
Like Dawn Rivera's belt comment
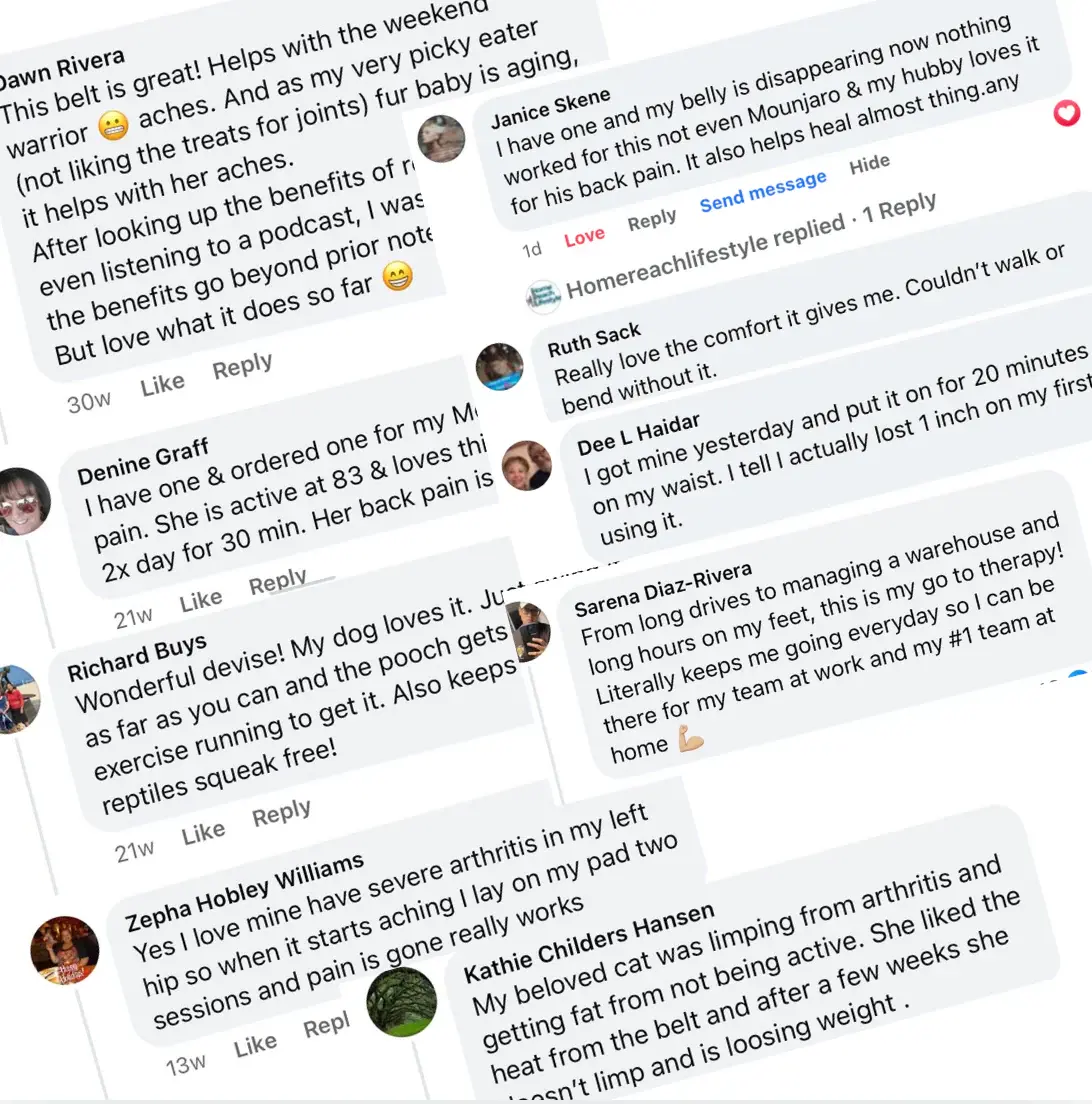coord(162,385)
